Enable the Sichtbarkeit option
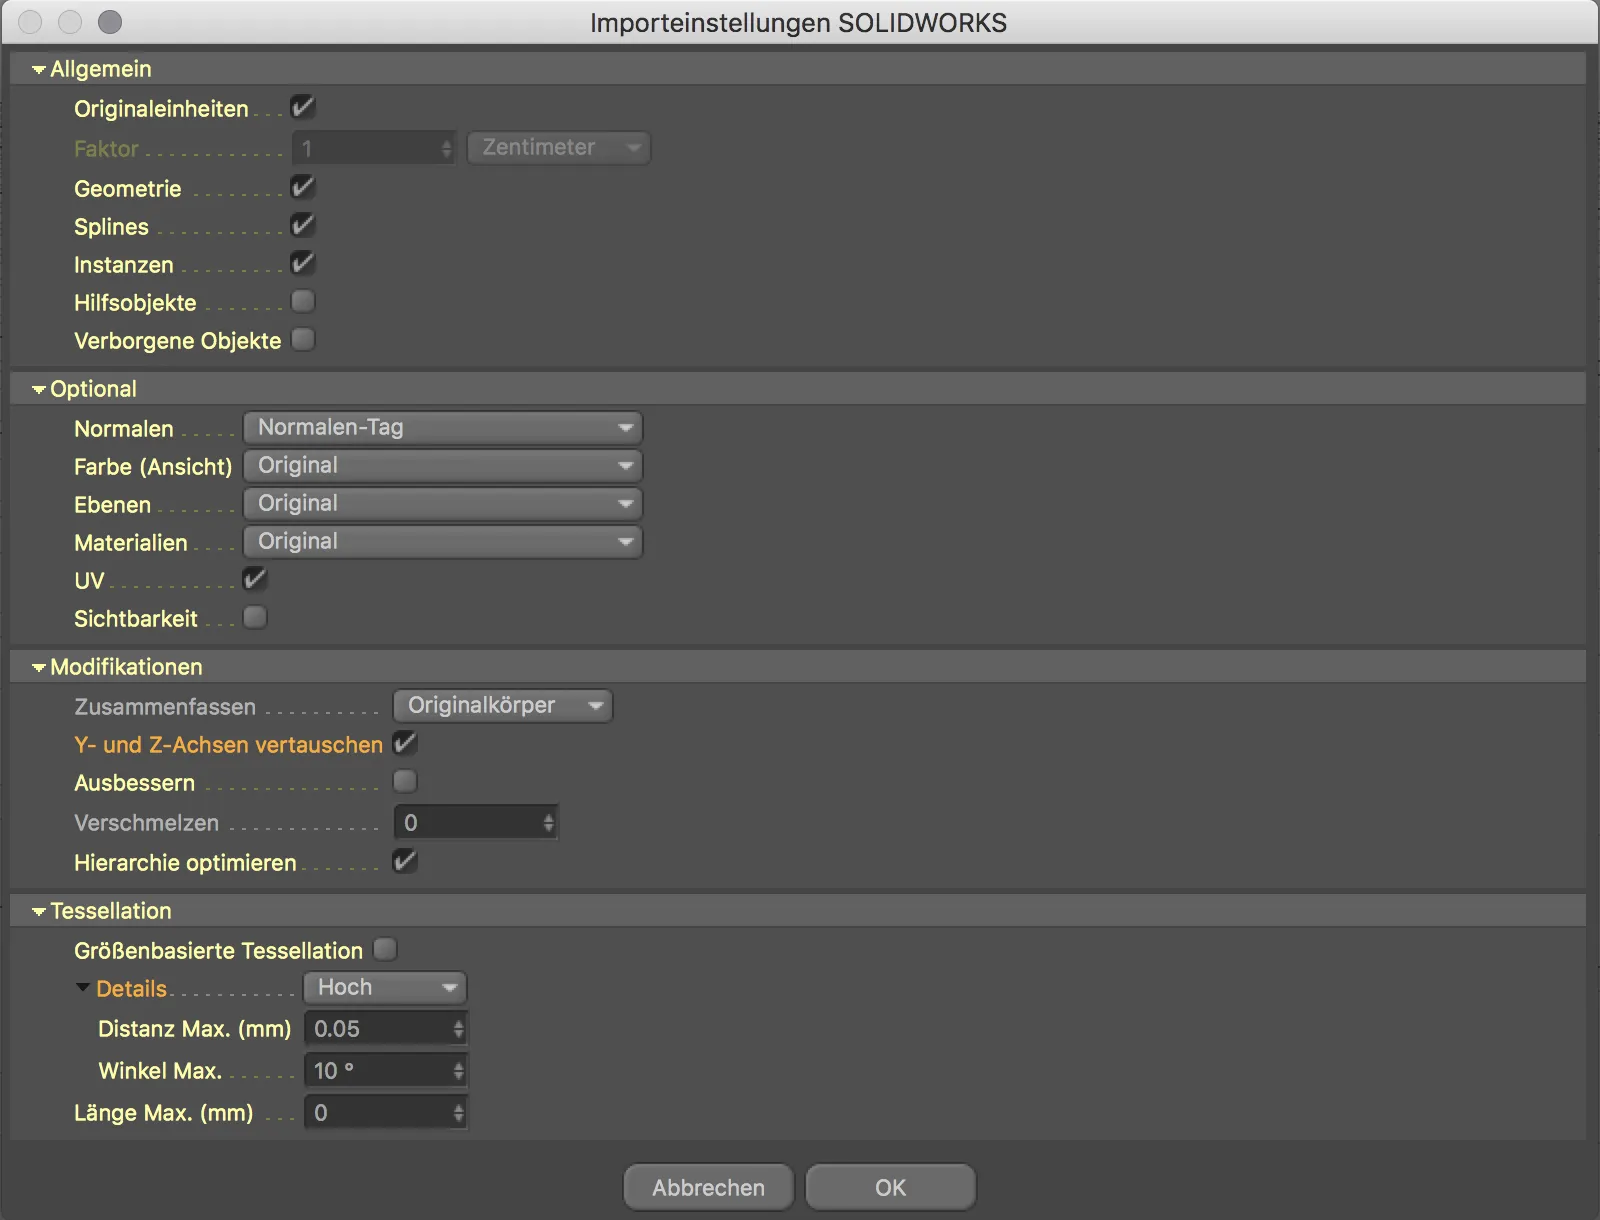Screen dimensions: 1600x1220 coord(255,617)
